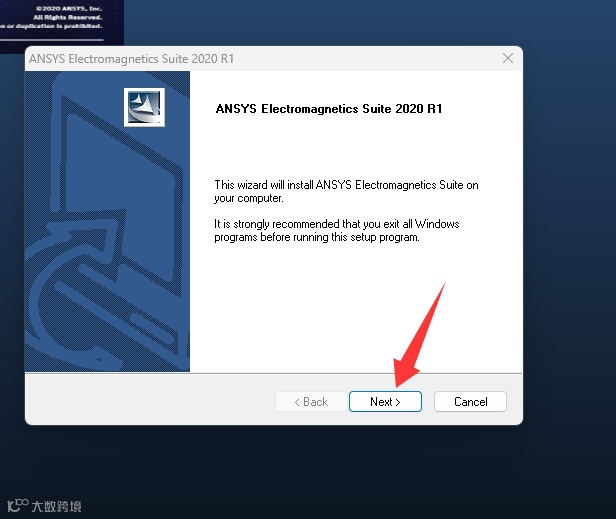Click the bold heading ANSYS Electromagnetics Suite 2020 R1
This screenshot has height=519, width=616.
329,109
